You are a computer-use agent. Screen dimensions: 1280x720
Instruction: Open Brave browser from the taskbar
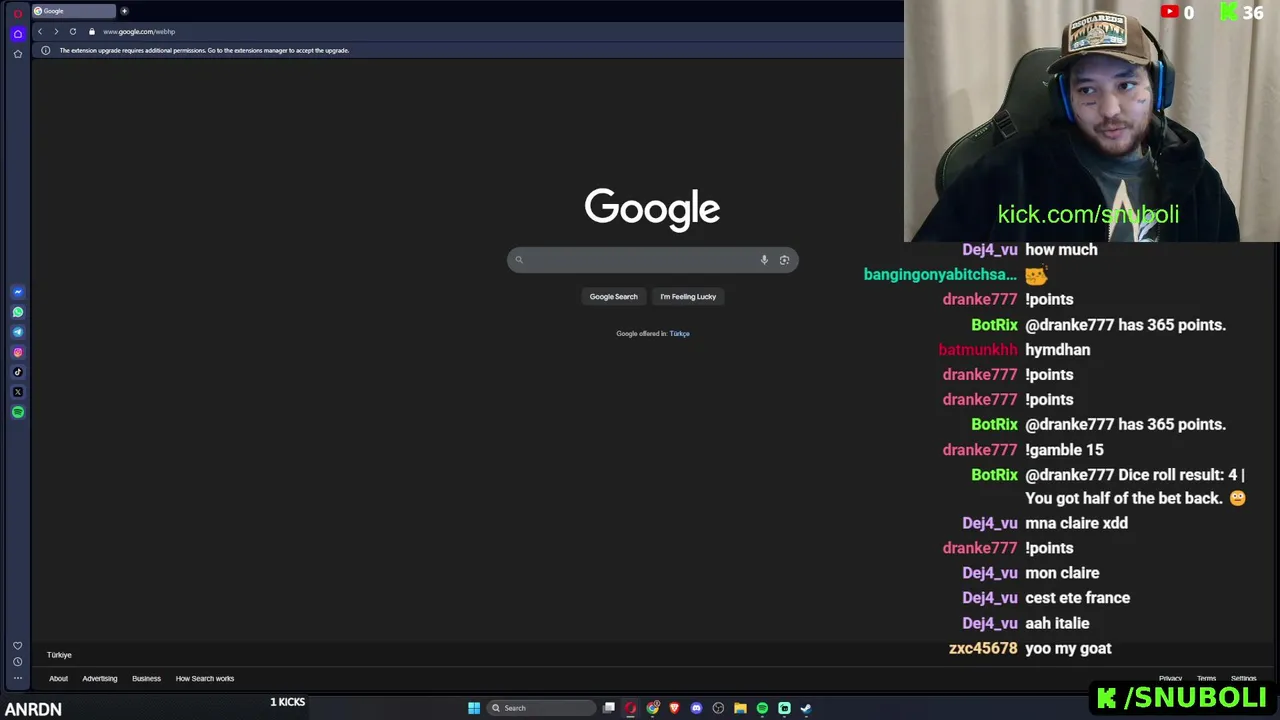(x=674, y=708)
